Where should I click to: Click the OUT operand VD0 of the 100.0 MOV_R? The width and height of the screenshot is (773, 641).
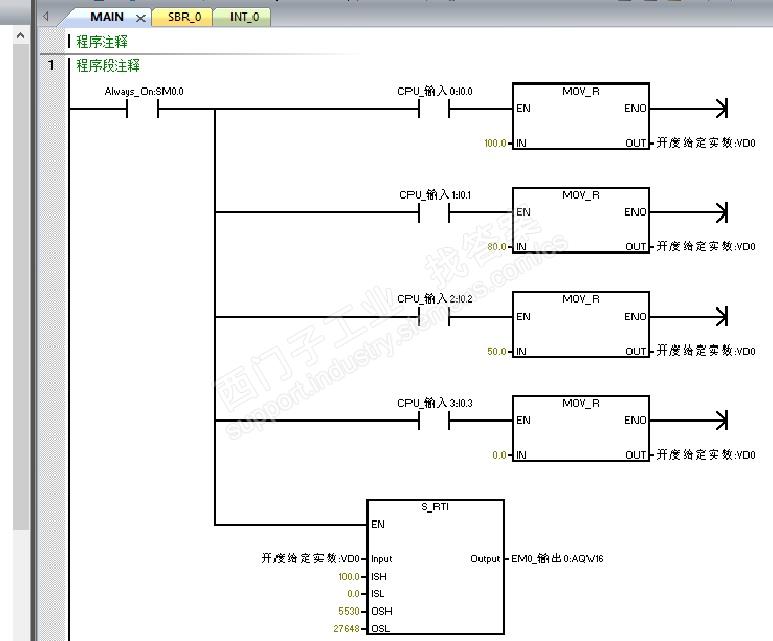click(705, 142)
